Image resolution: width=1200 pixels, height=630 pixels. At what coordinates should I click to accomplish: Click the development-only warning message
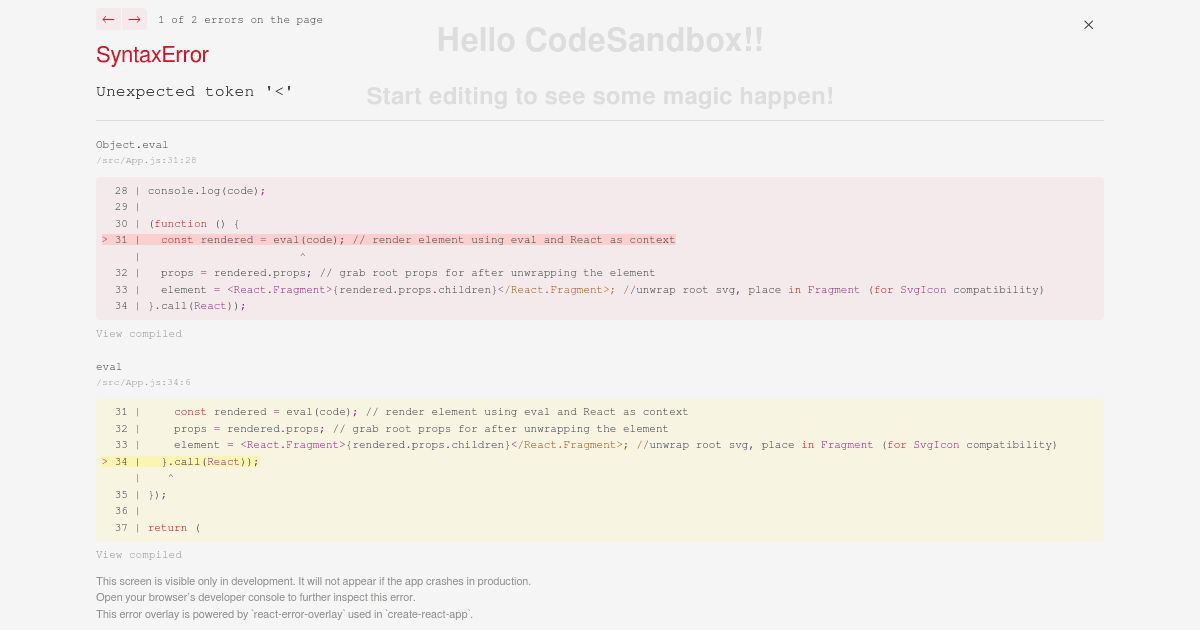[313, 580]
